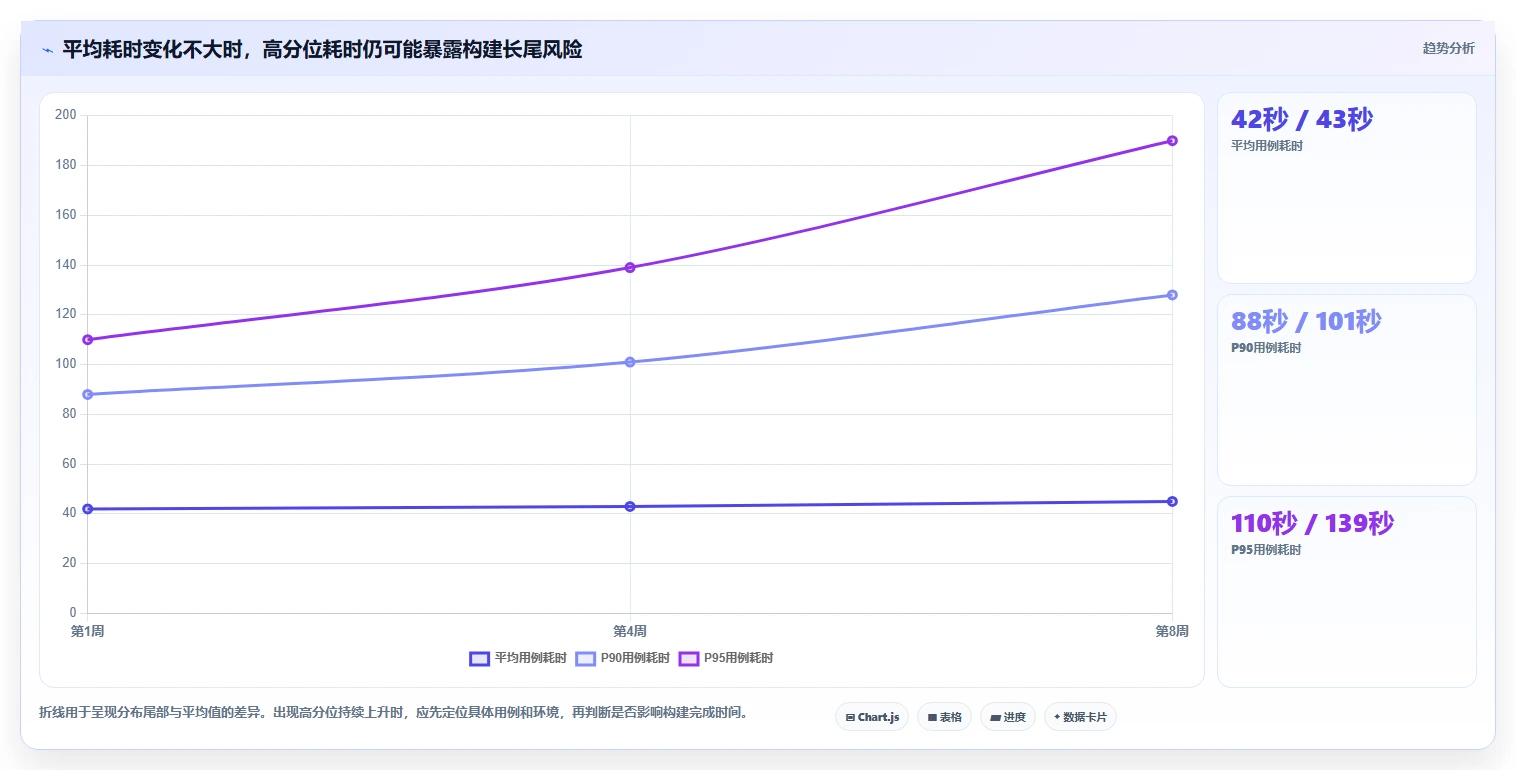The image size is (1516, 770).
Task: Click the 110秒 / 139秒 card value
Action: [1312, 523]
